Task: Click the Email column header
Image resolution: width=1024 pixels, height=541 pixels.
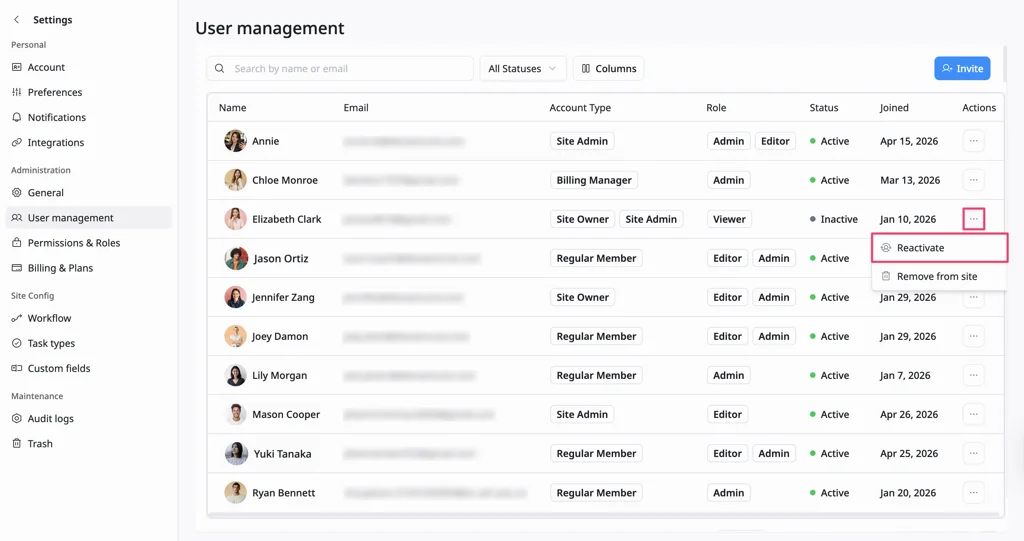Action: [356, 108]
